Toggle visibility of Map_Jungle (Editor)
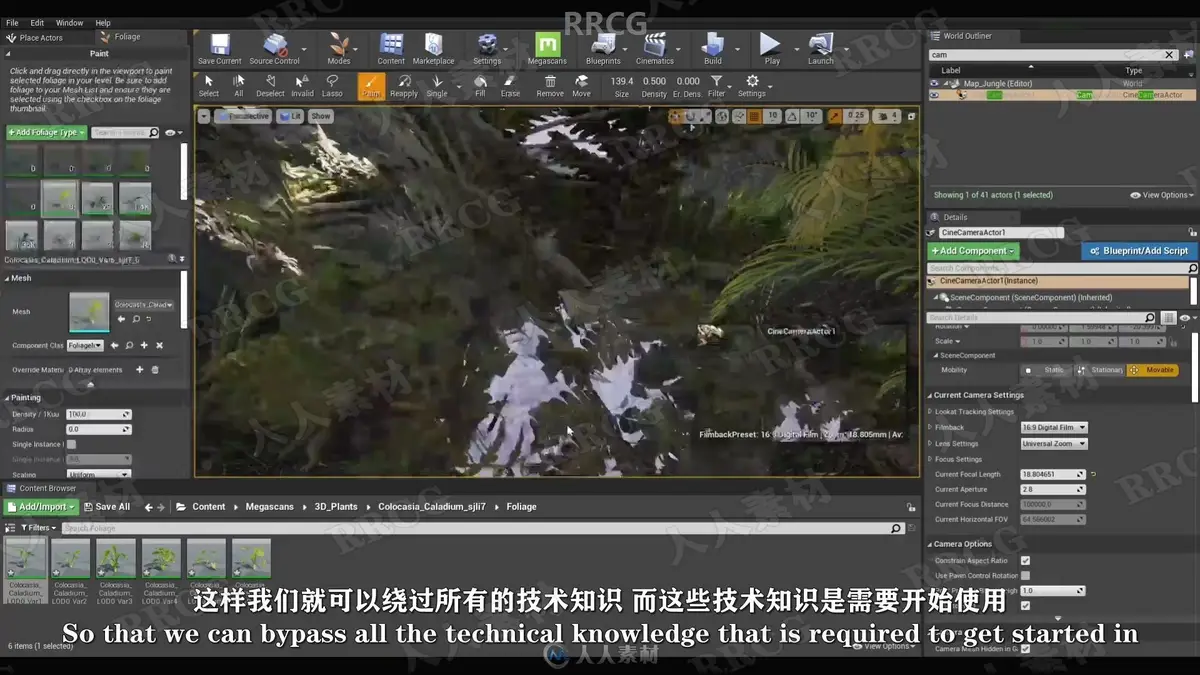Image resolution: width=1200 pixels, height=675 pixels. [934, 83]
